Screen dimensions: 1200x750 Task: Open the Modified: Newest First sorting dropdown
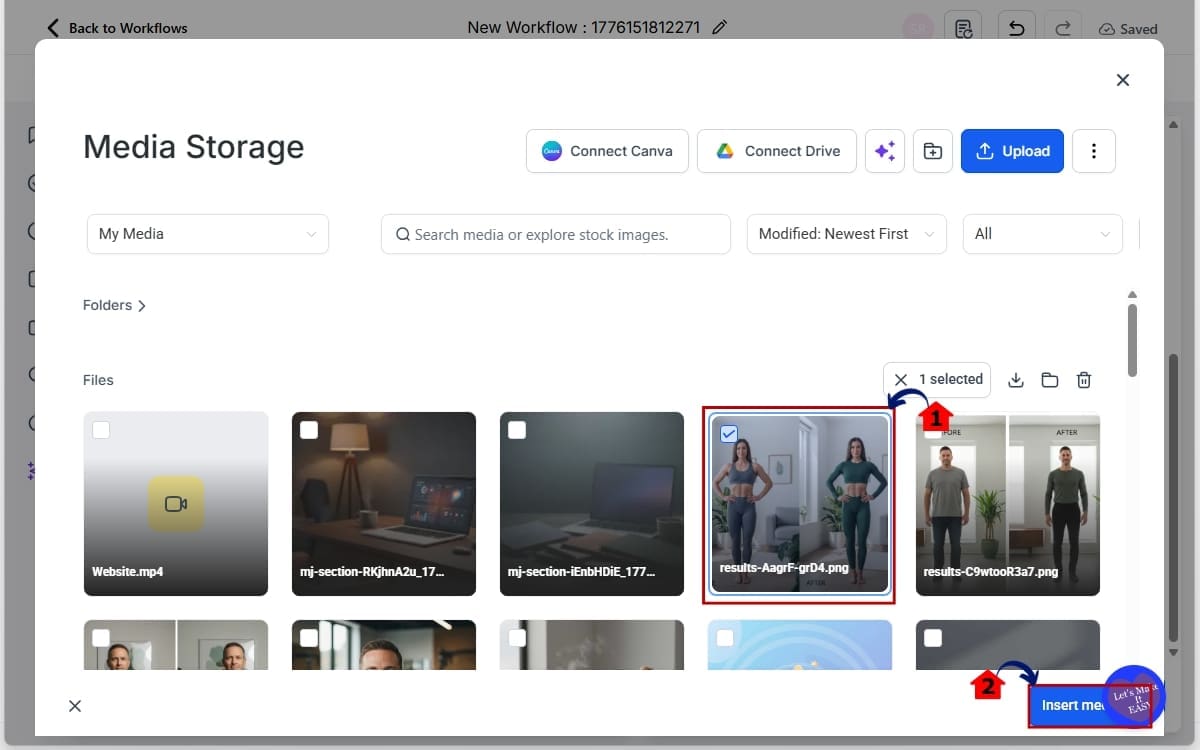pos(846,233)
